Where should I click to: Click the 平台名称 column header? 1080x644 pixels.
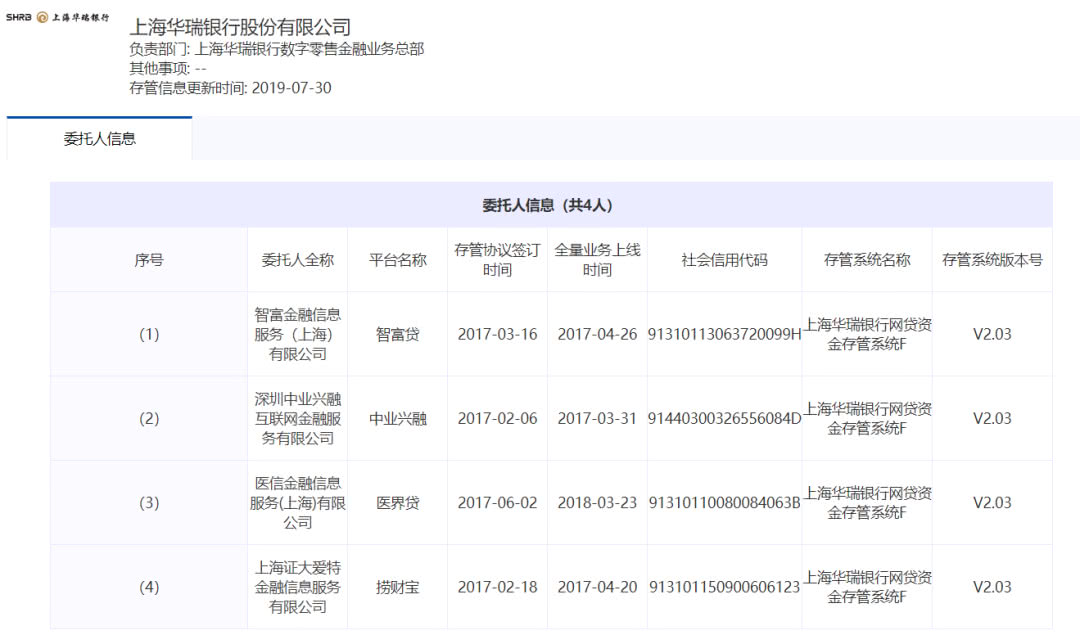coord(397,260)
